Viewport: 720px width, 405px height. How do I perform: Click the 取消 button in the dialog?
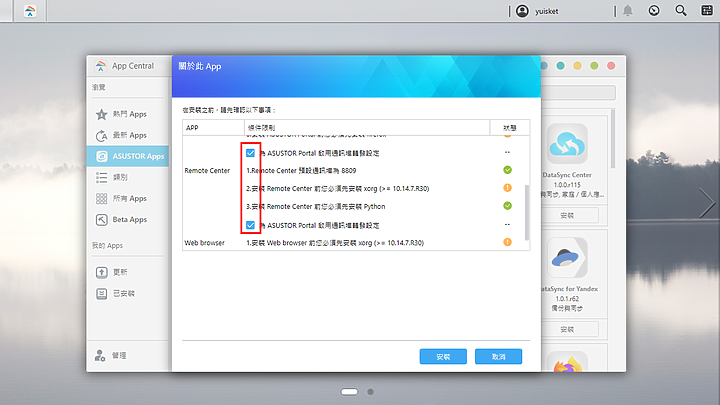[x=498, y=356]
